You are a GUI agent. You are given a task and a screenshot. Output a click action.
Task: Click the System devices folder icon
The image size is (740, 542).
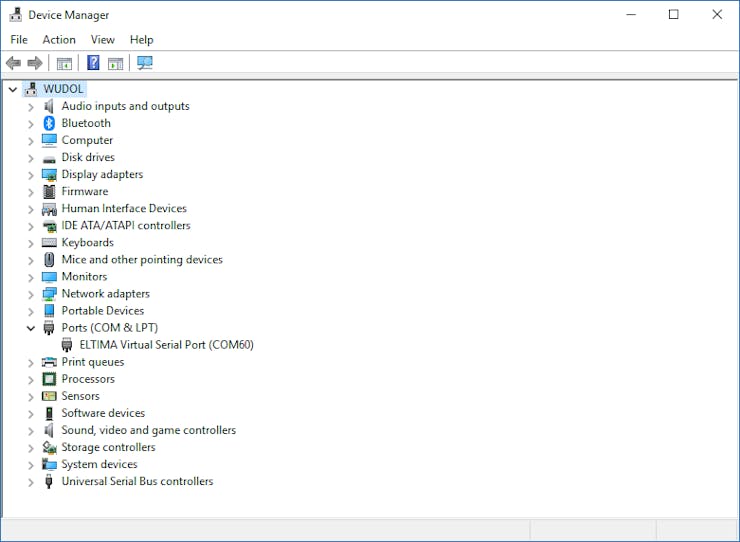click(x=49, y=464)
